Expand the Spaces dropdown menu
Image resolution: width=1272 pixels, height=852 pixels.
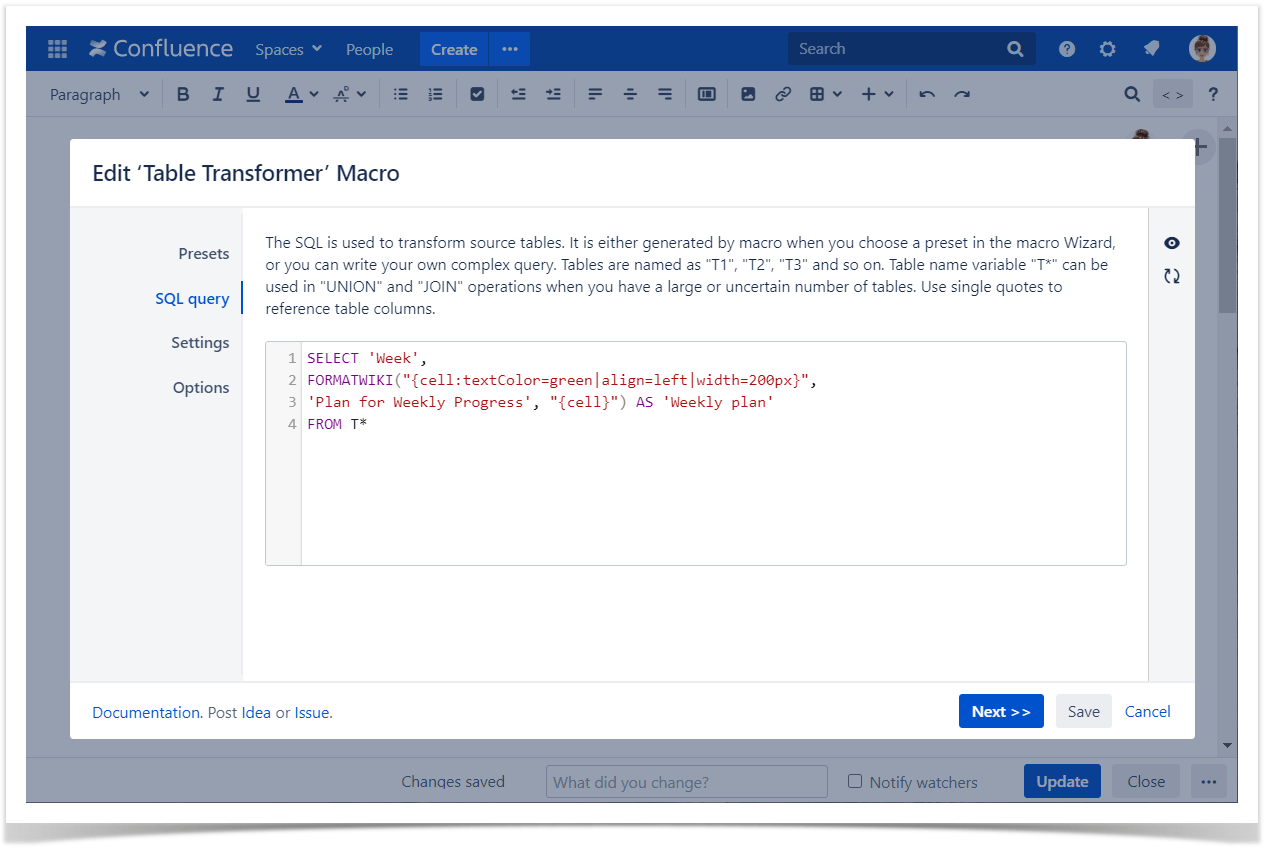(x=288, y=49)
